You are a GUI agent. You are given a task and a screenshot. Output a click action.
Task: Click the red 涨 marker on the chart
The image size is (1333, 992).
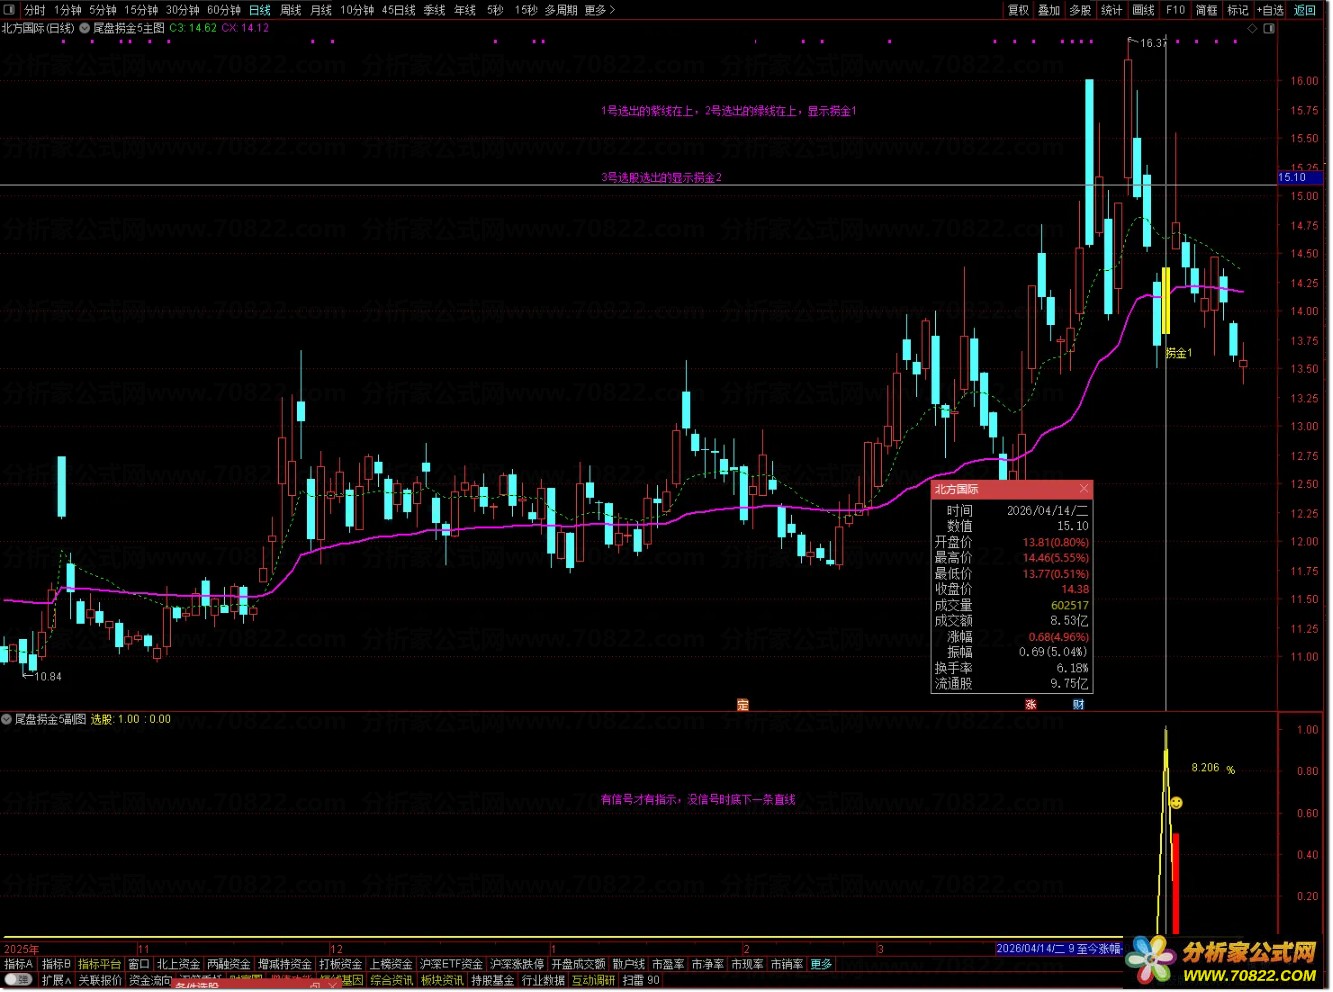[x=1031, y=705]
